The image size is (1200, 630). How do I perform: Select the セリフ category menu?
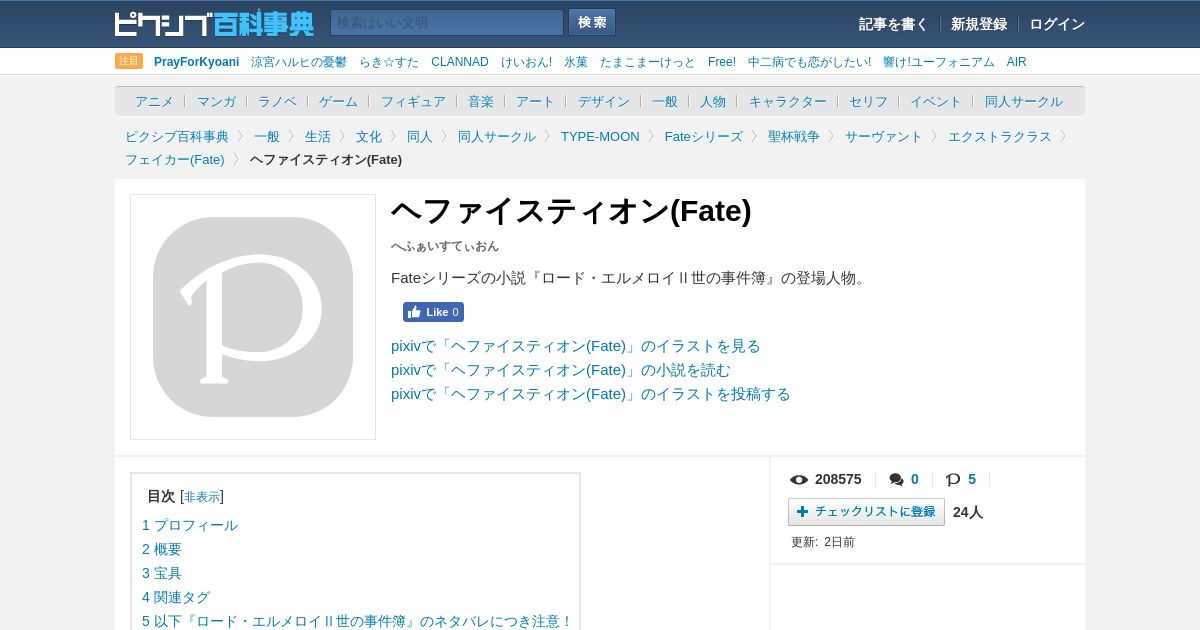868,101
